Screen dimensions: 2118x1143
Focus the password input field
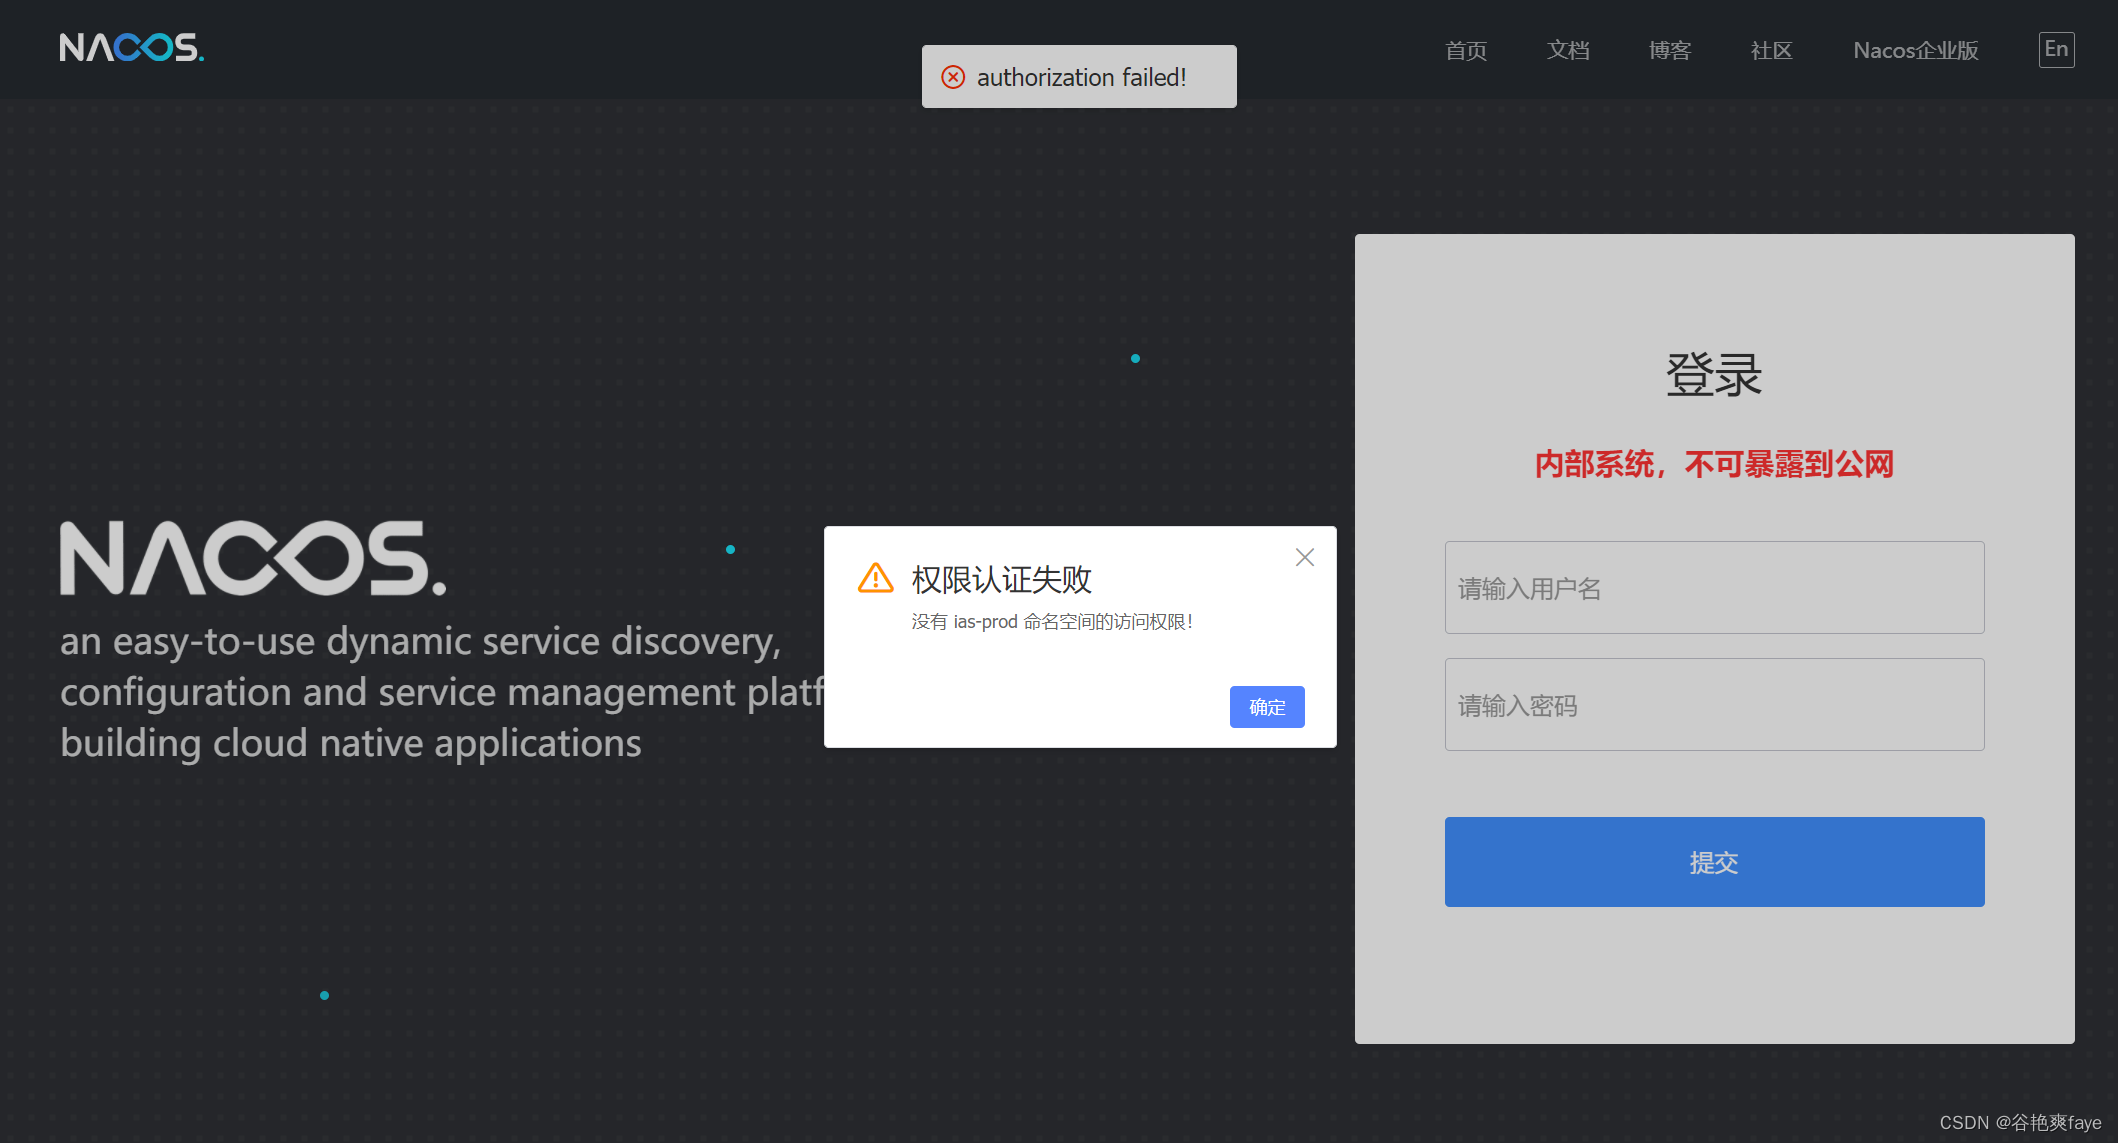pyautogui.click(x=1713, y=705)
